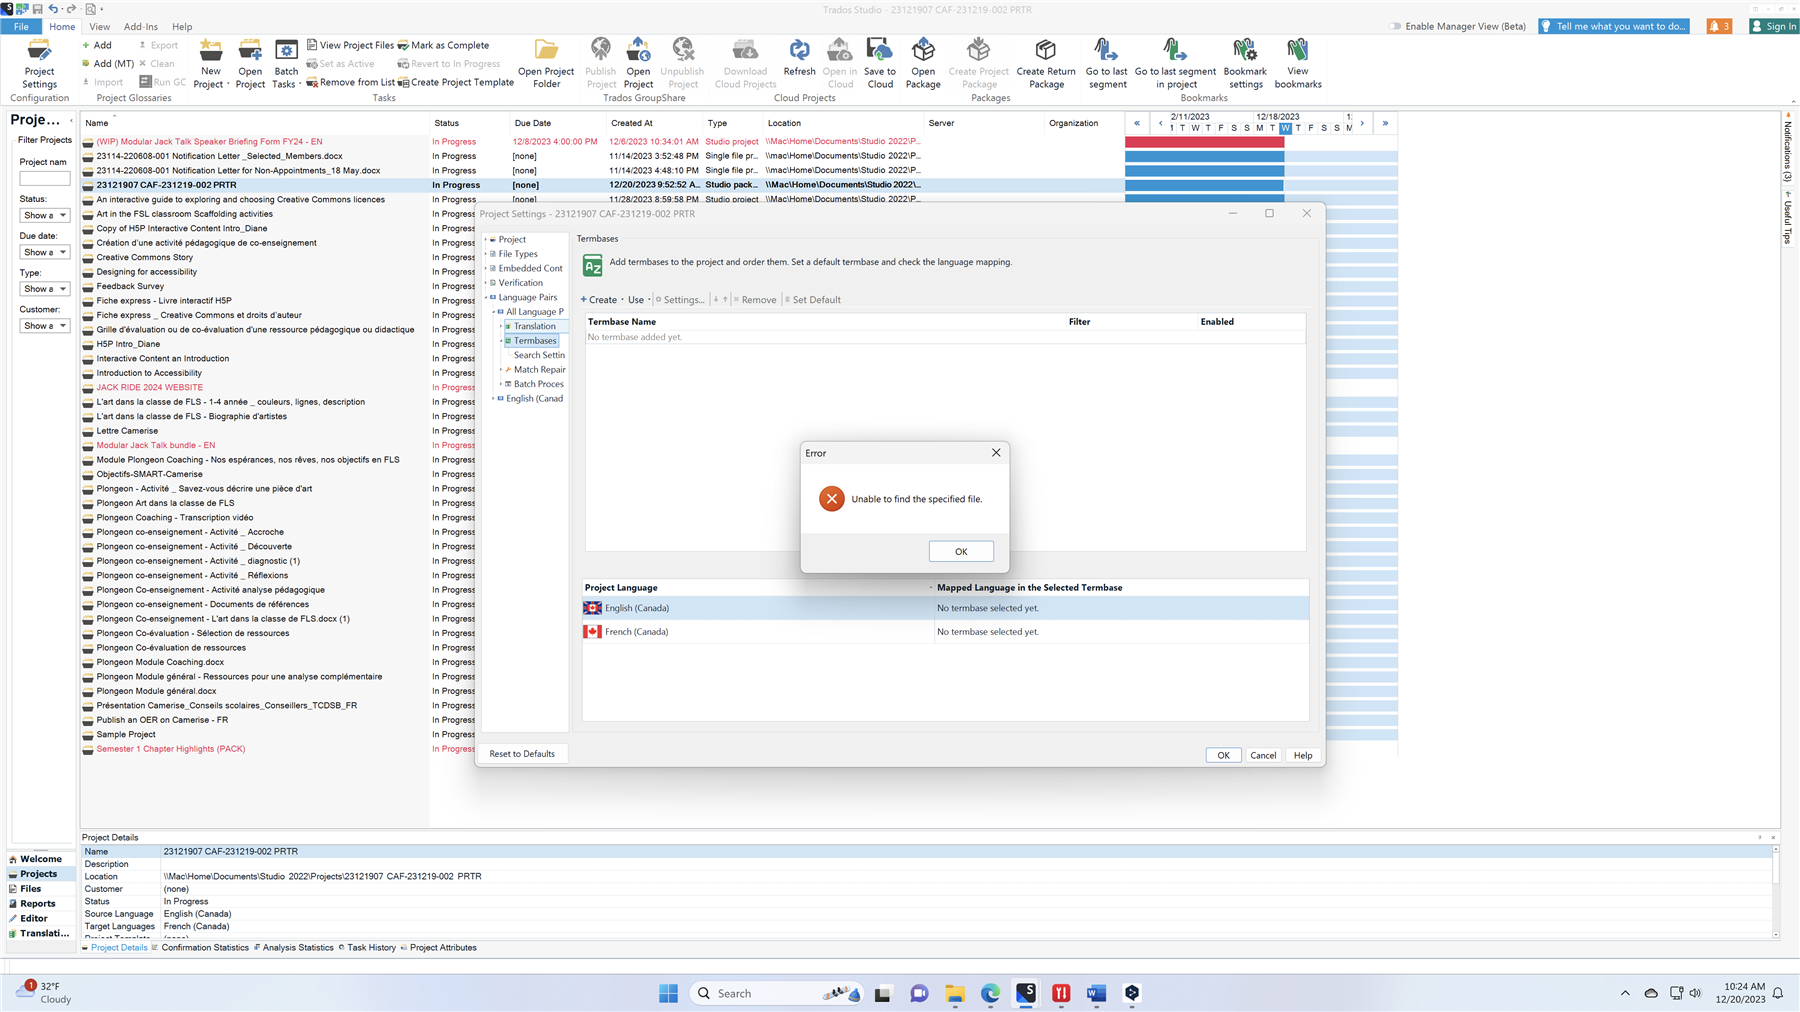Viewport: 1800px width, 1012px height.
Task: Click Go to last segment in project
Action: [x=1175, y=64]
